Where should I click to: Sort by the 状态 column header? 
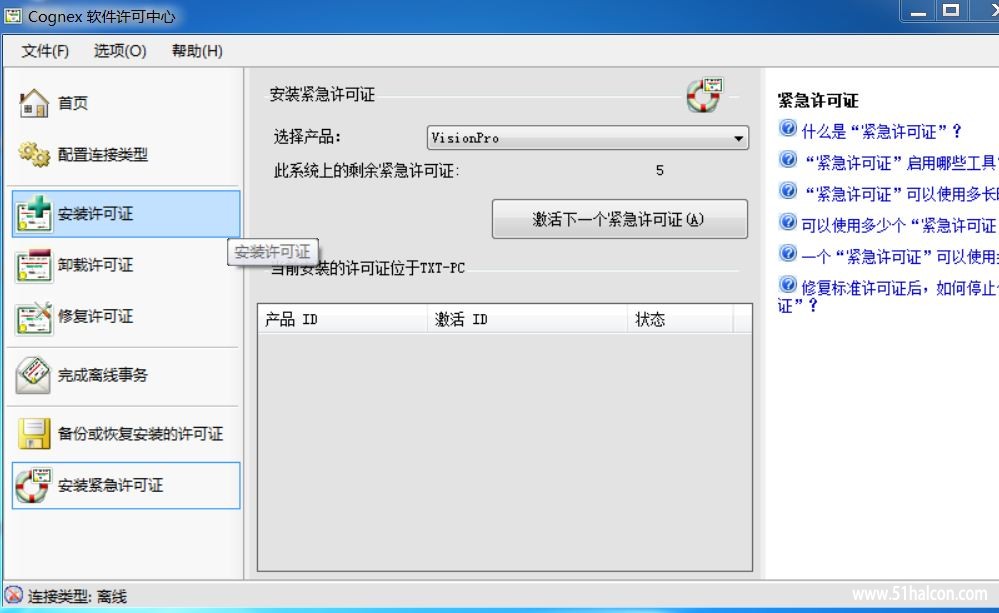pyautogui.click(x=680, y=319)
